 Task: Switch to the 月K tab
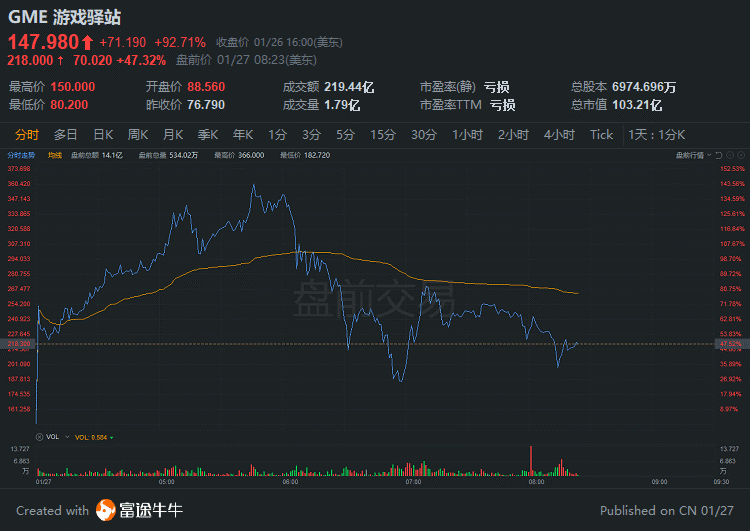click(173, 135)
